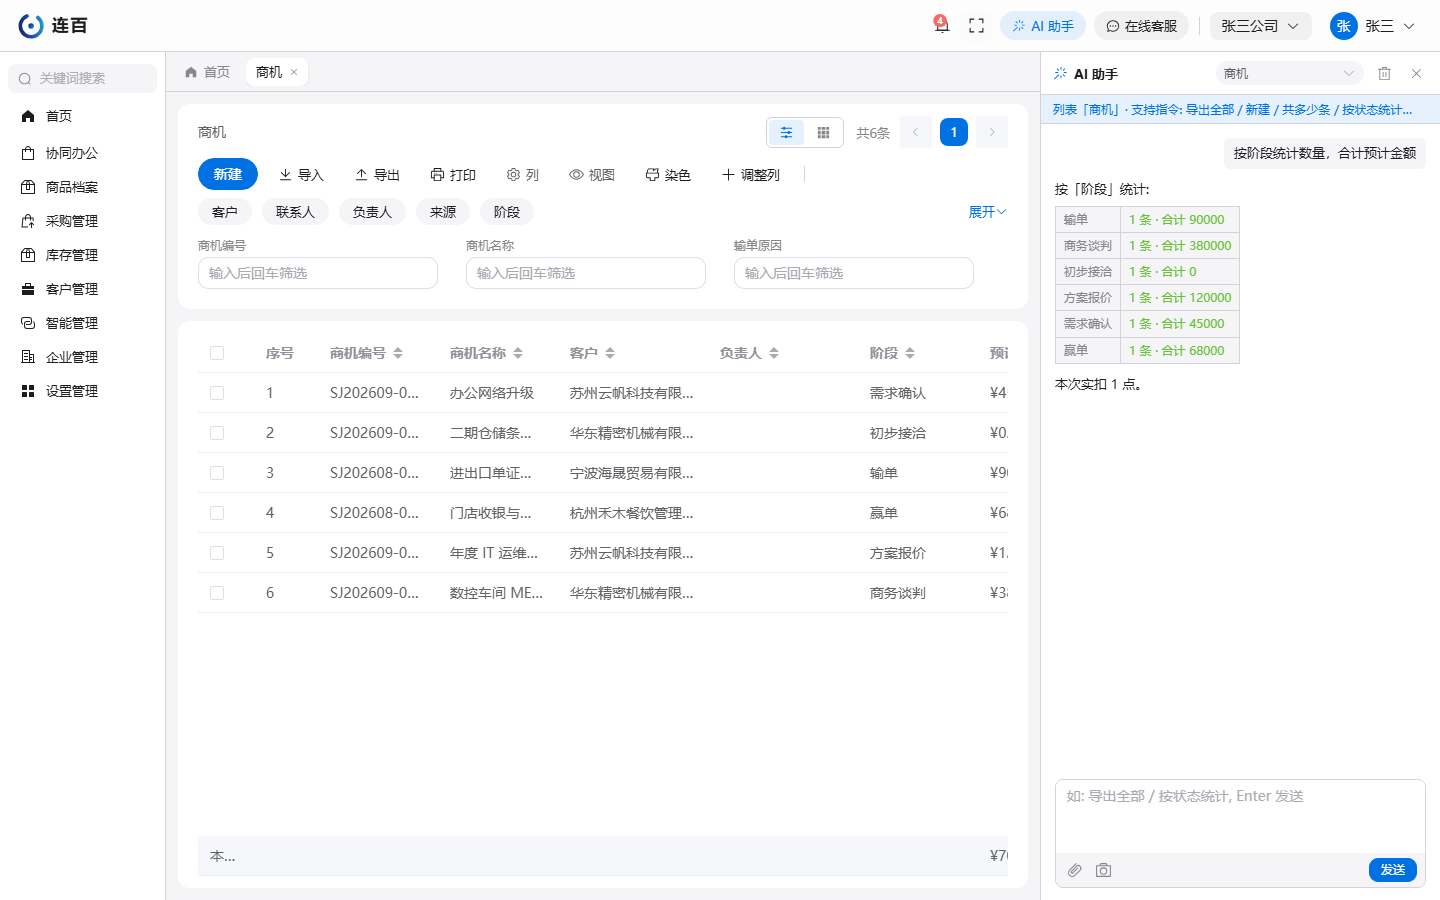Open the 商机 module selector in AI panel

pyautogui.click(x=1290, y=73)
